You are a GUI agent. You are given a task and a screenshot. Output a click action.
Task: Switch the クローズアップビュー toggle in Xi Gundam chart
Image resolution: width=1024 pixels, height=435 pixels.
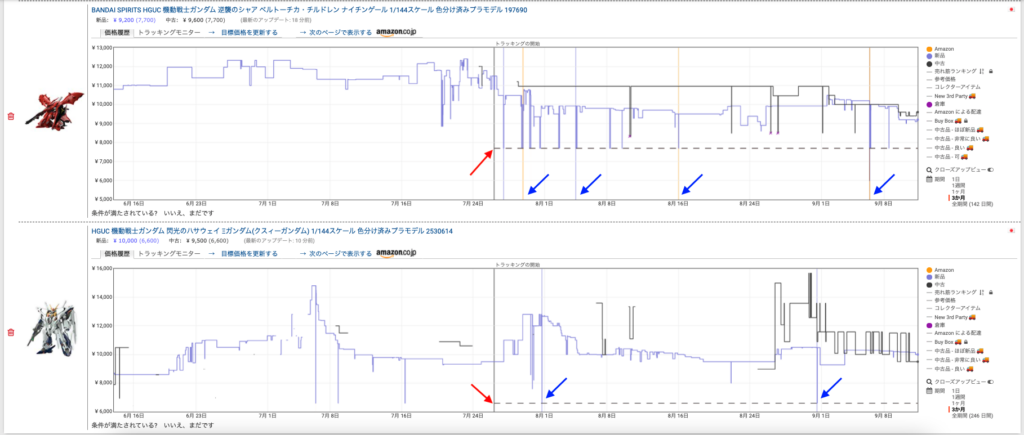tap(990, 382)
